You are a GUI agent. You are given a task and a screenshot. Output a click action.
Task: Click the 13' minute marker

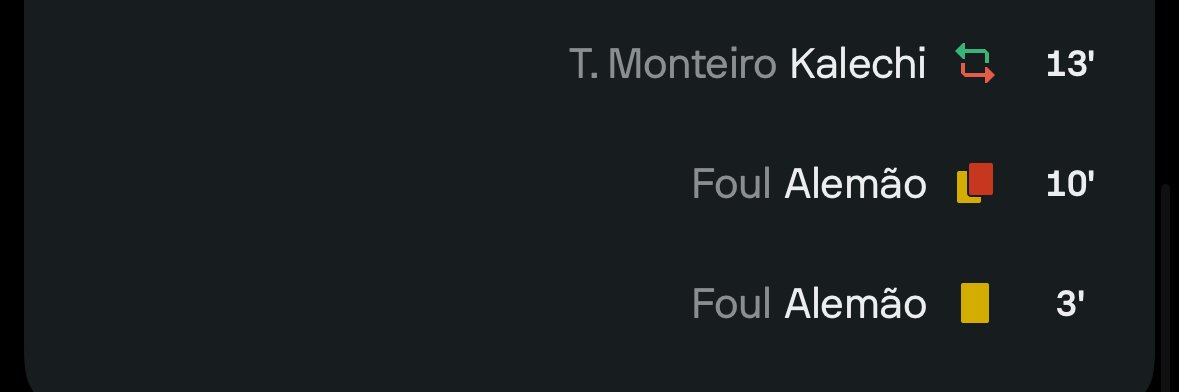pos(1070,64)
